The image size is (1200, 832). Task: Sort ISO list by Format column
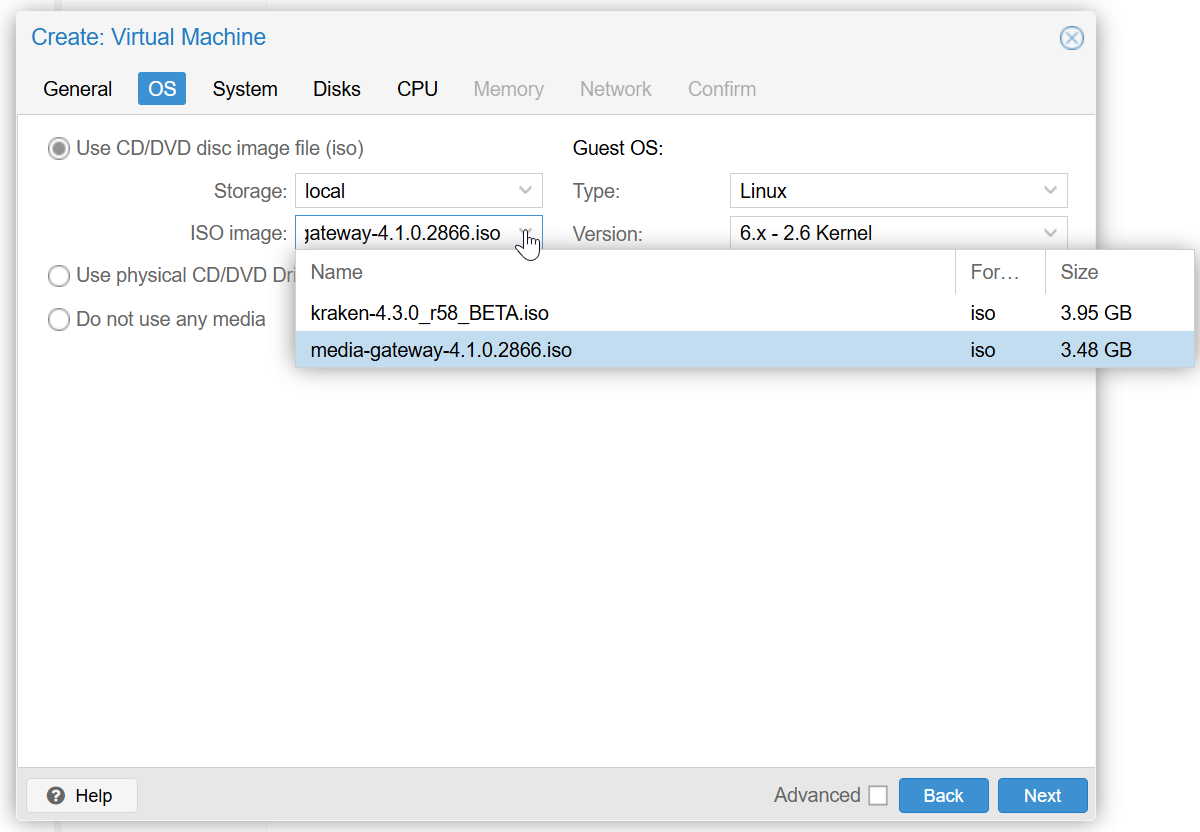click(1001, 272)
